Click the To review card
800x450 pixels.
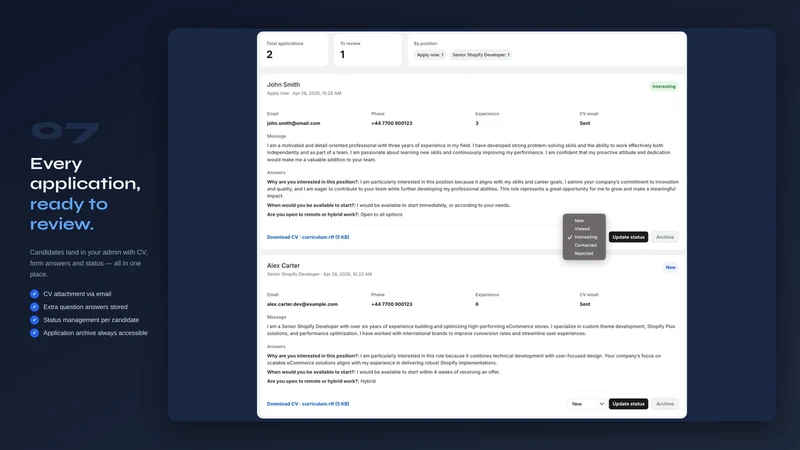click(x=367, y=50)
